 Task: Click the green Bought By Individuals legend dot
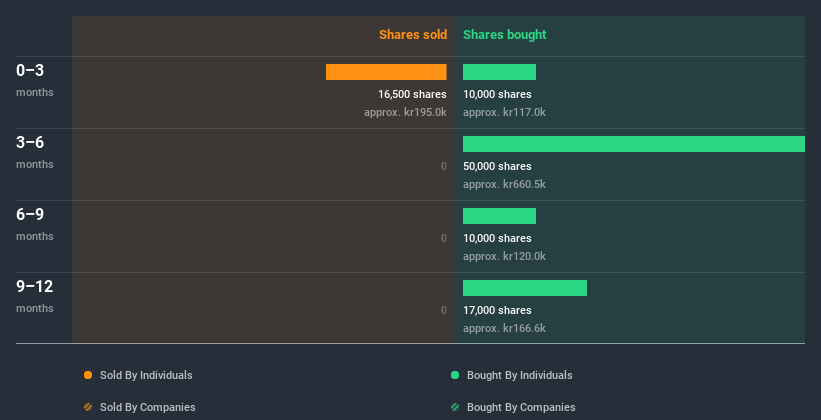455,375
